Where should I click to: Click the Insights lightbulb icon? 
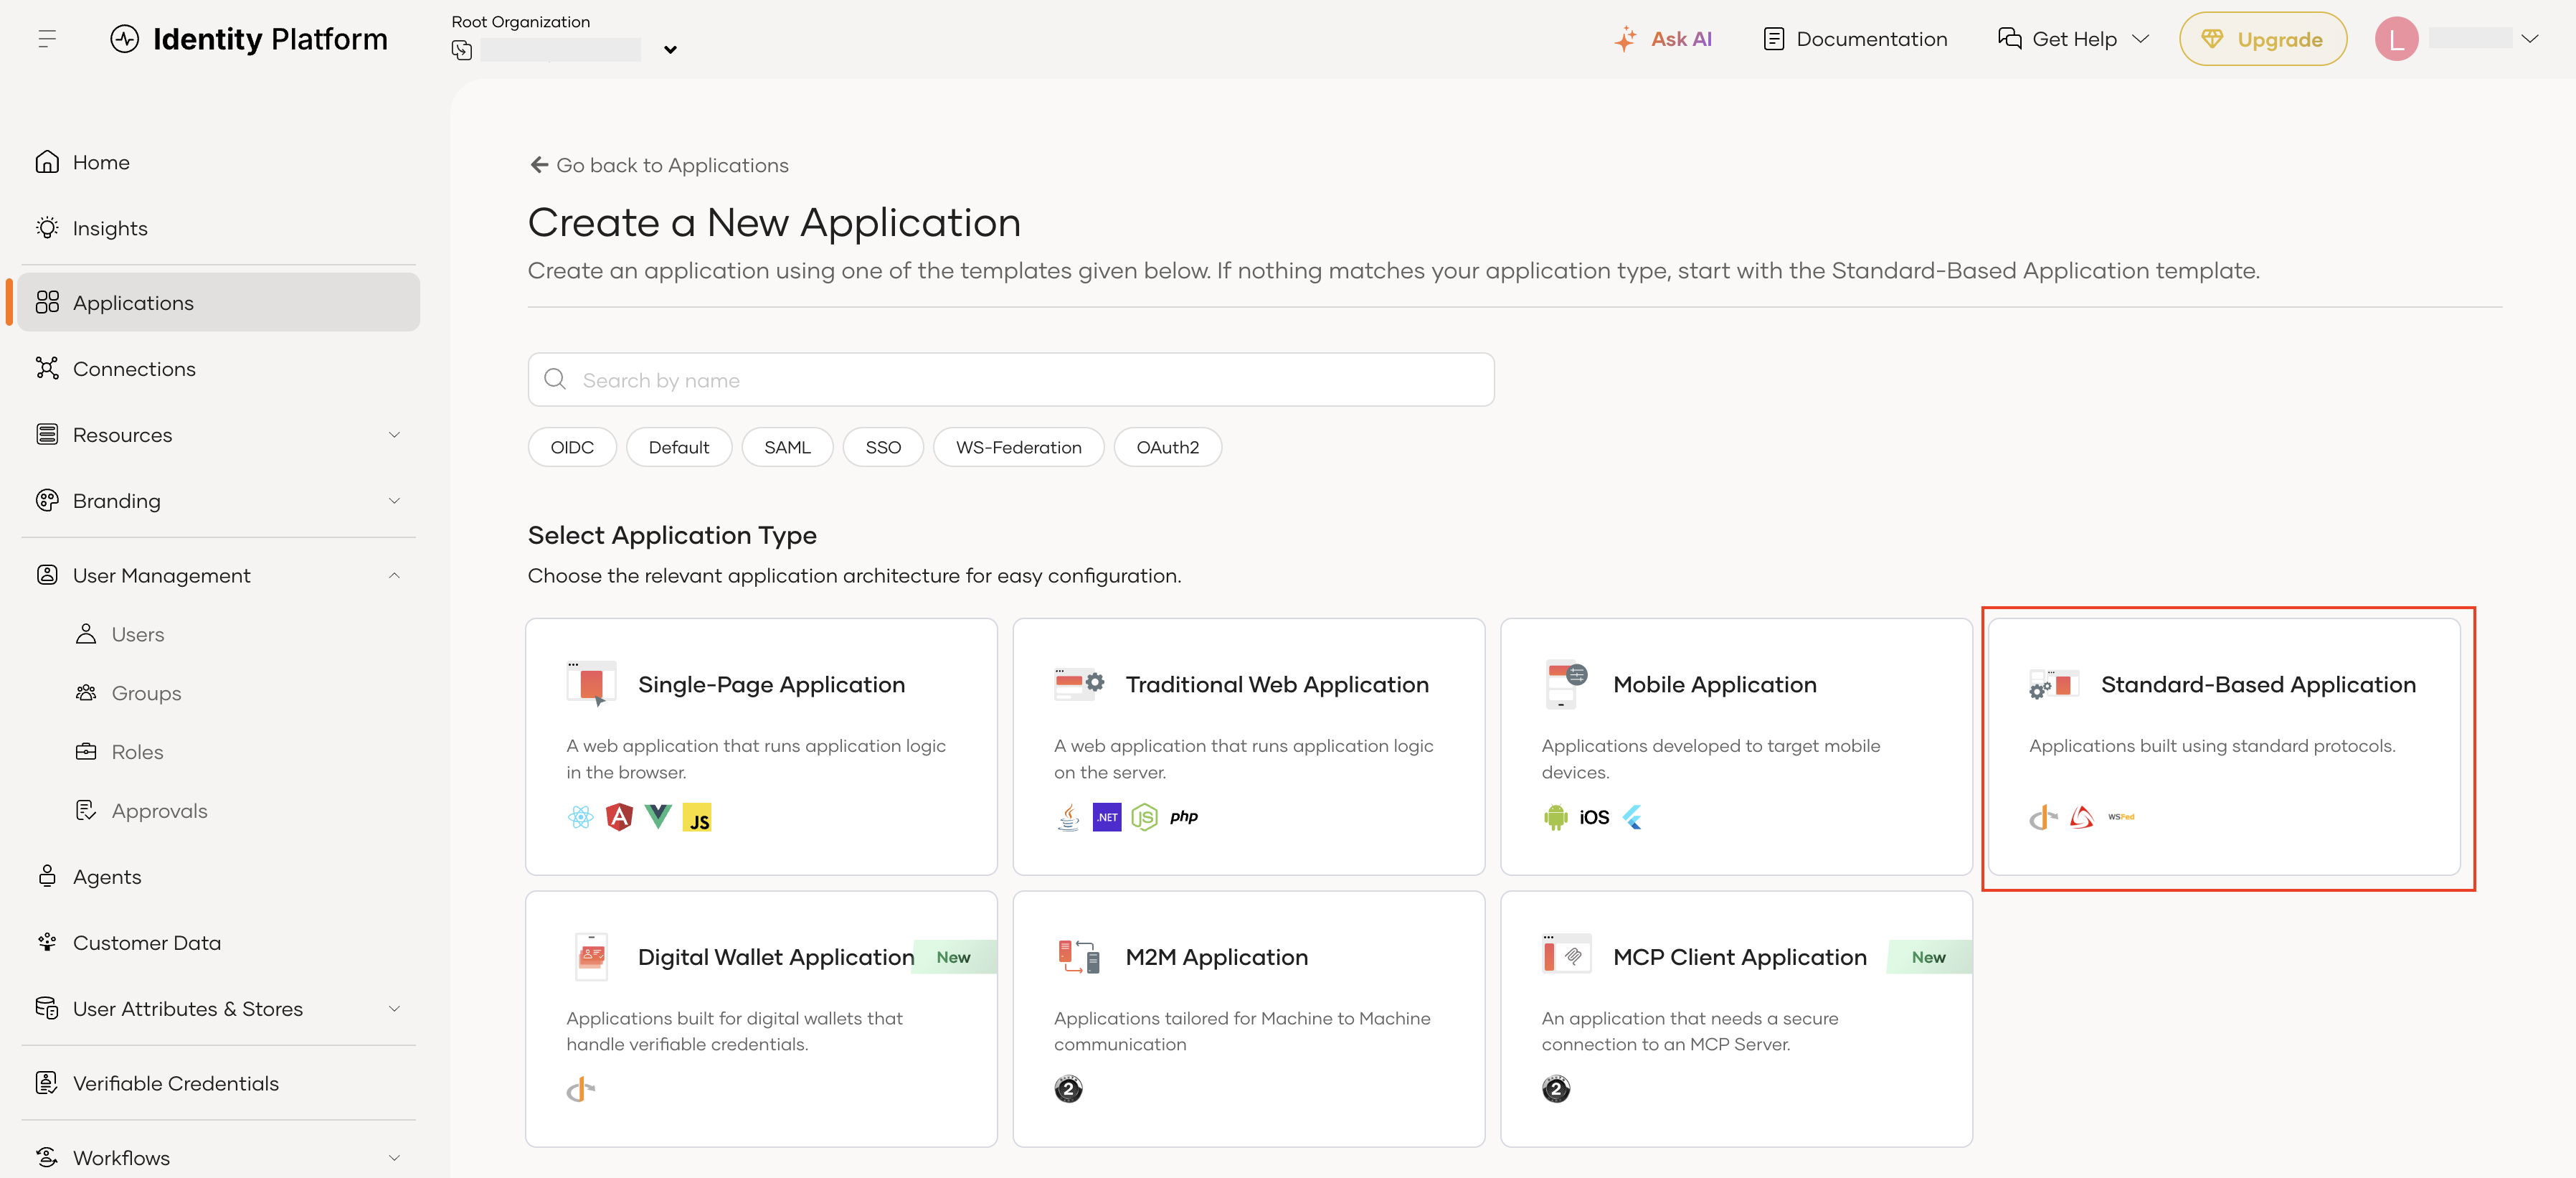pos(47,228)
